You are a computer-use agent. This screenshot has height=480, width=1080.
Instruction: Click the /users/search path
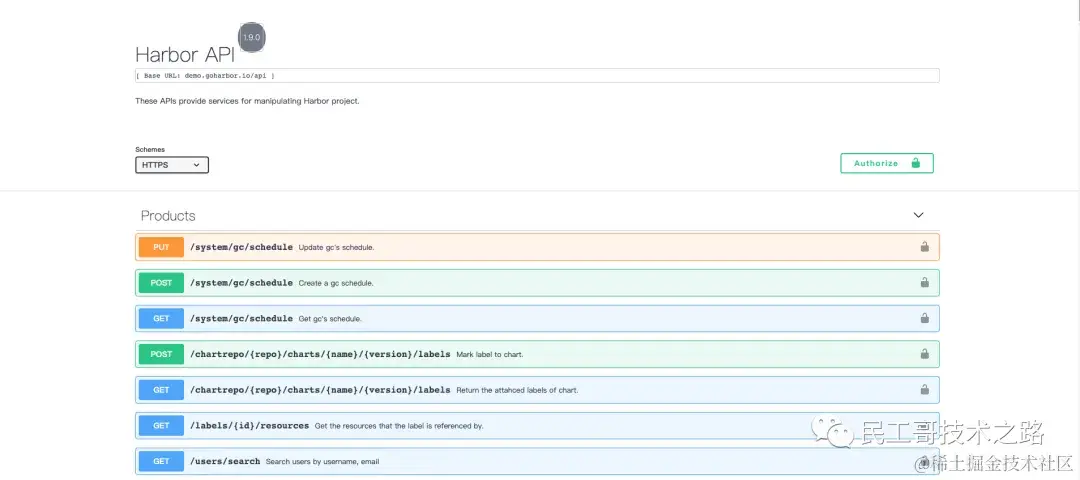pyautogui.click(x=225, y=461)
